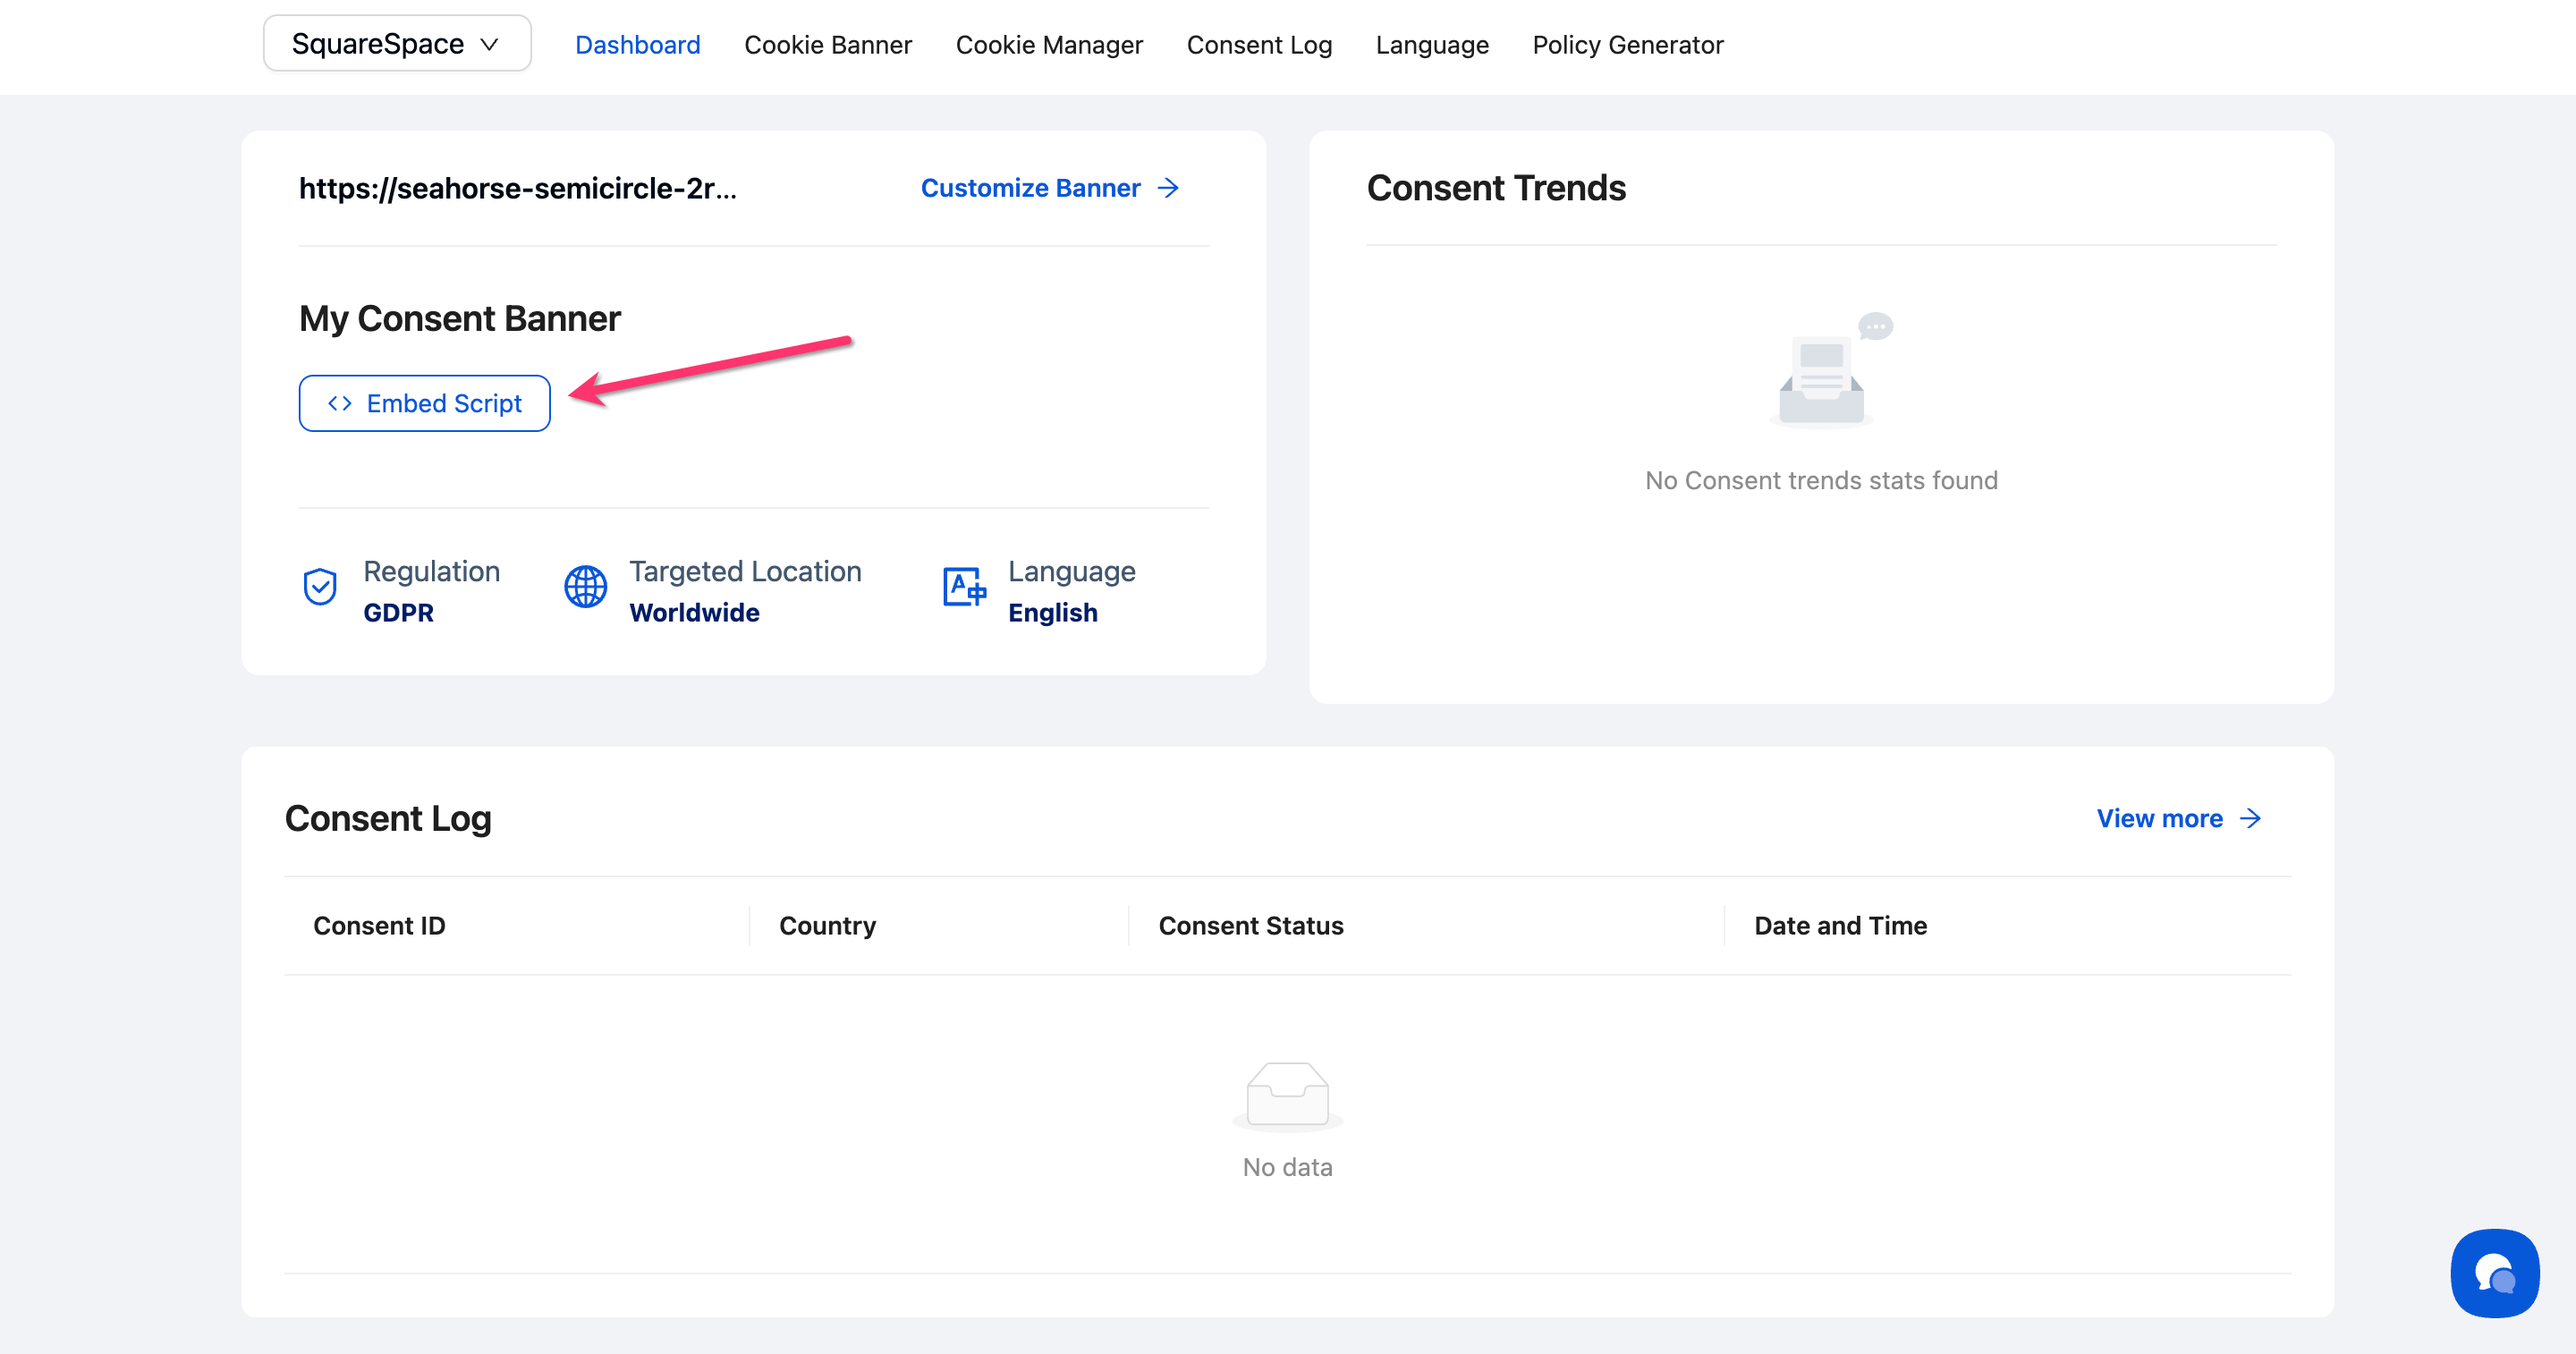Go to the Consent Log tab
The image size is (2576, 1354).
(1258, 45)
